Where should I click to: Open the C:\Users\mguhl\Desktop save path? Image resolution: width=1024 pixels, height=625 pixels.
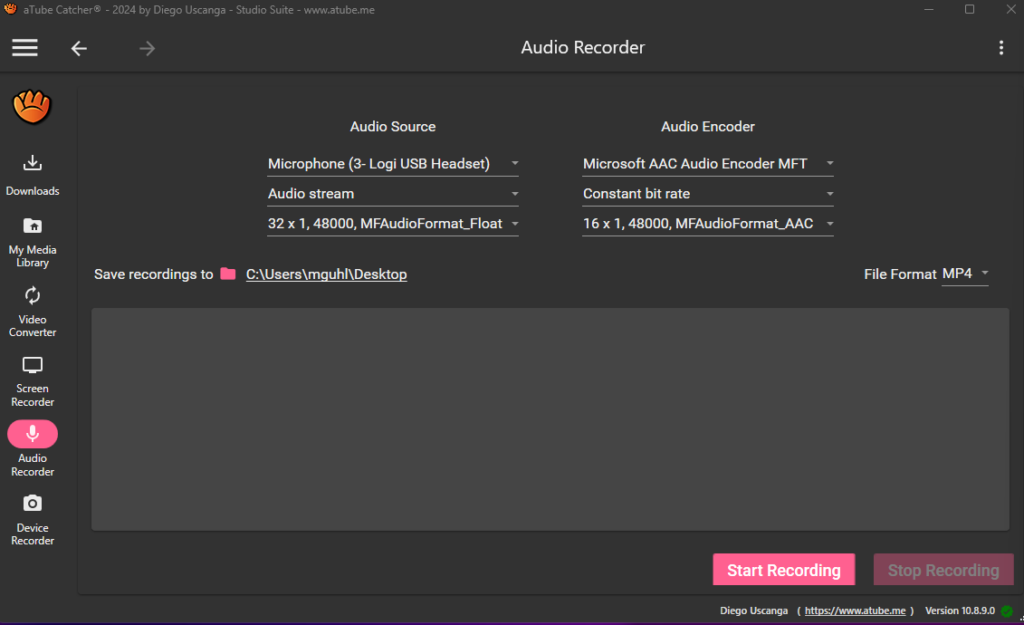click(326, 274)
